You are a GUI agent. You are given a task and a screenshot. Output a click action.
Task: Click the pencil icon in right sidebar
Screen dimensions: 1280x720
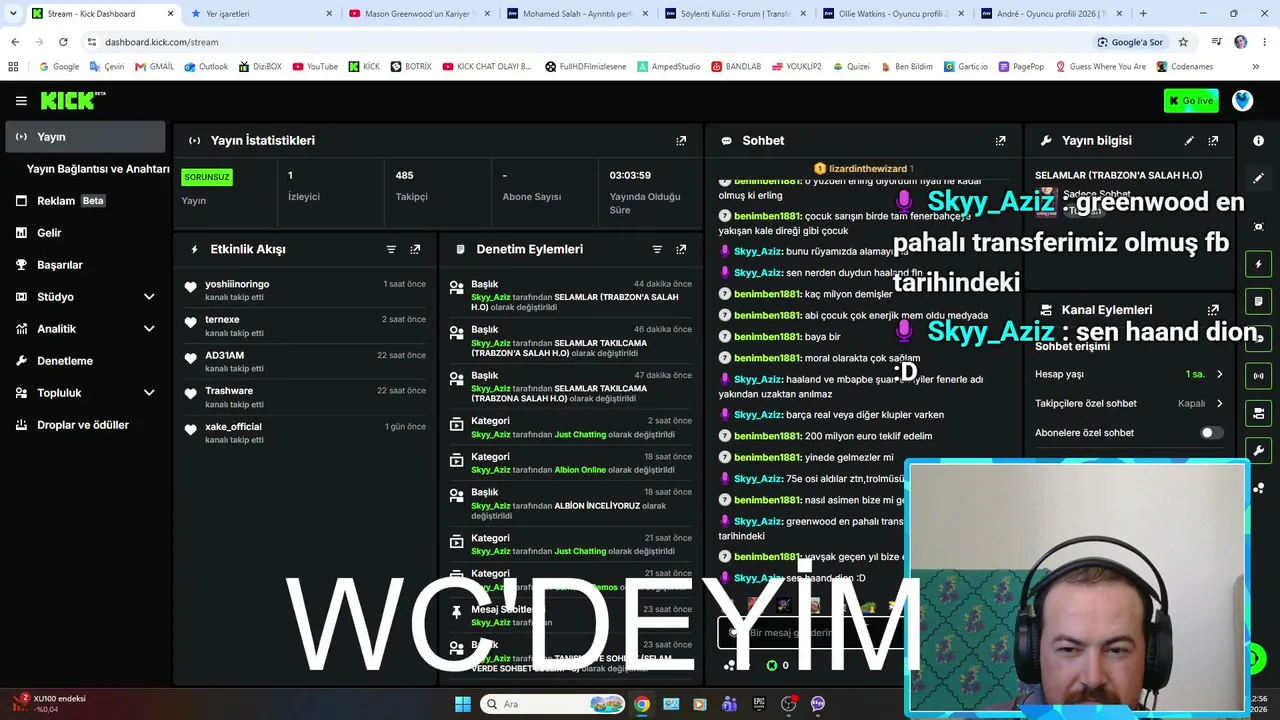[1258, 178]
